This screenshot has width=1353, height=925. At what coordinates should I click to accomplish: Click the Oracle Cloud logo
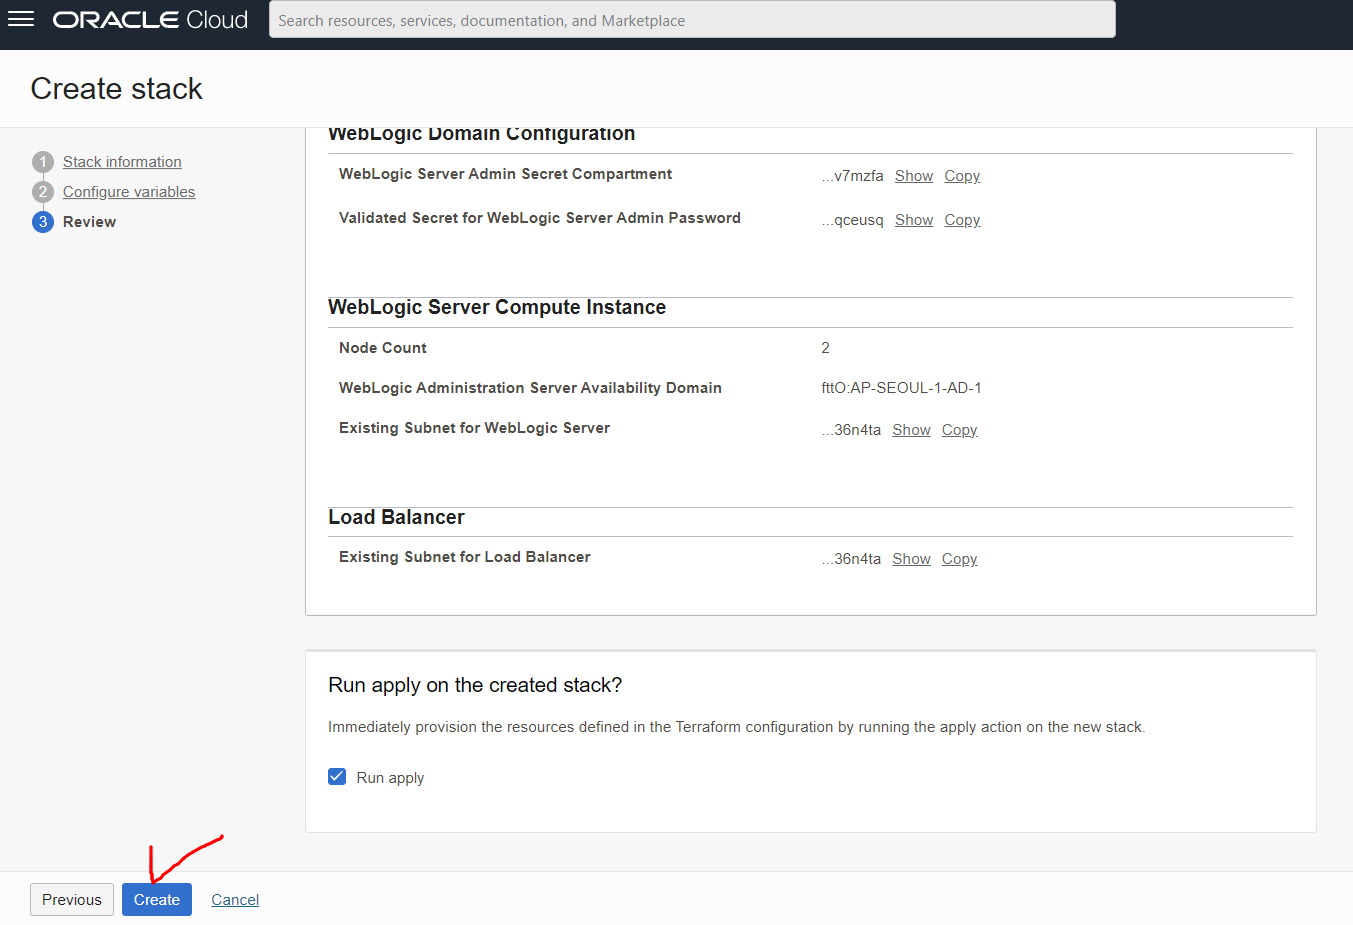coord(150,20)
